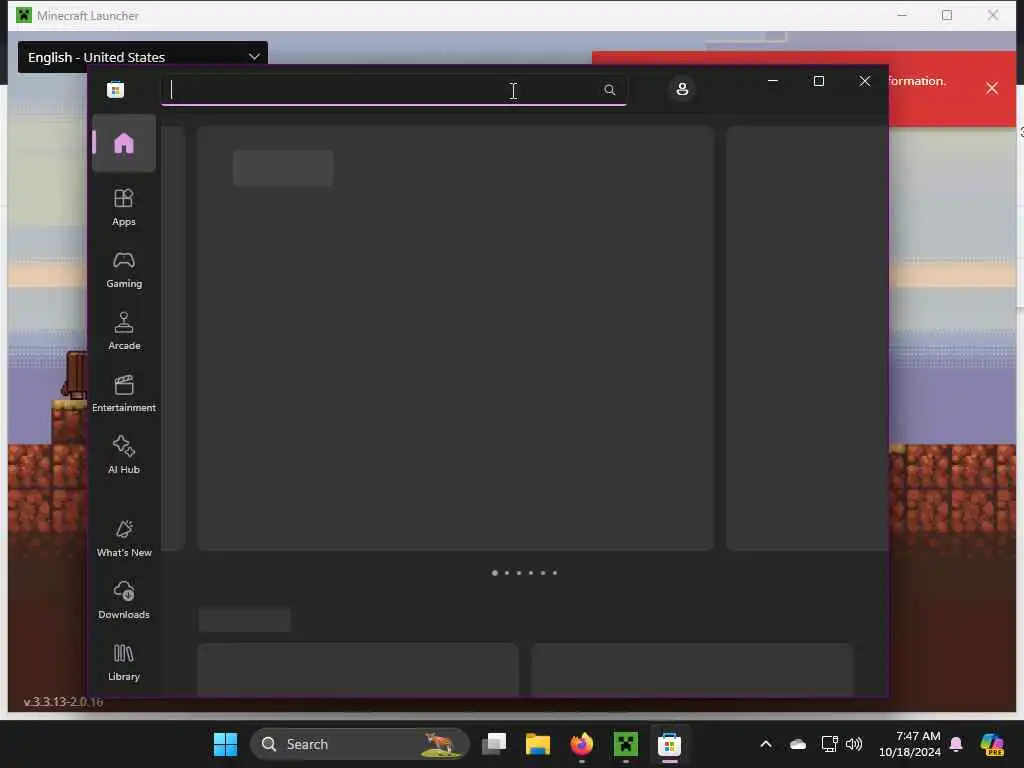Click the Microsoft Store taskbar icon
This screenshot has height=768, width=1024.
pos(669,744)
